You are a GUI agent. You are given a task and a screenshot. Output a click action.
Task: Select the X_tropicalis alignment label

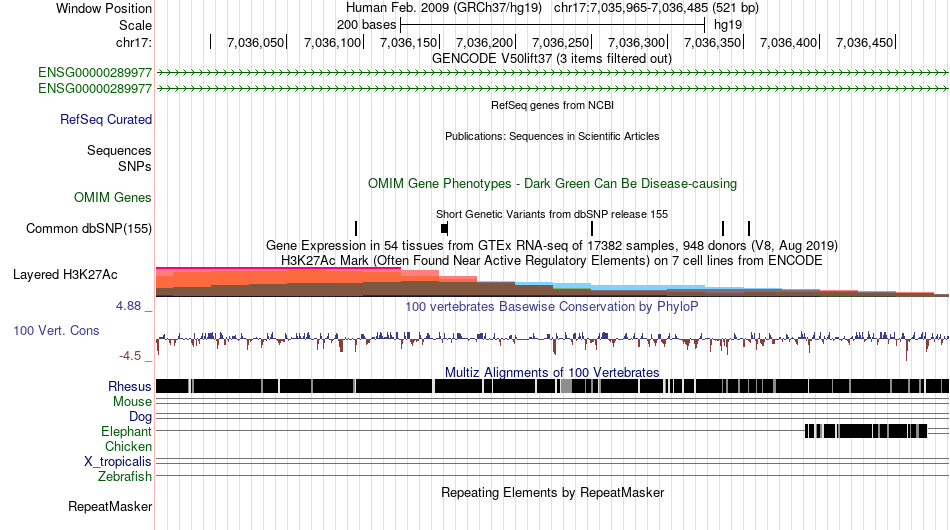tap(118, 462)
